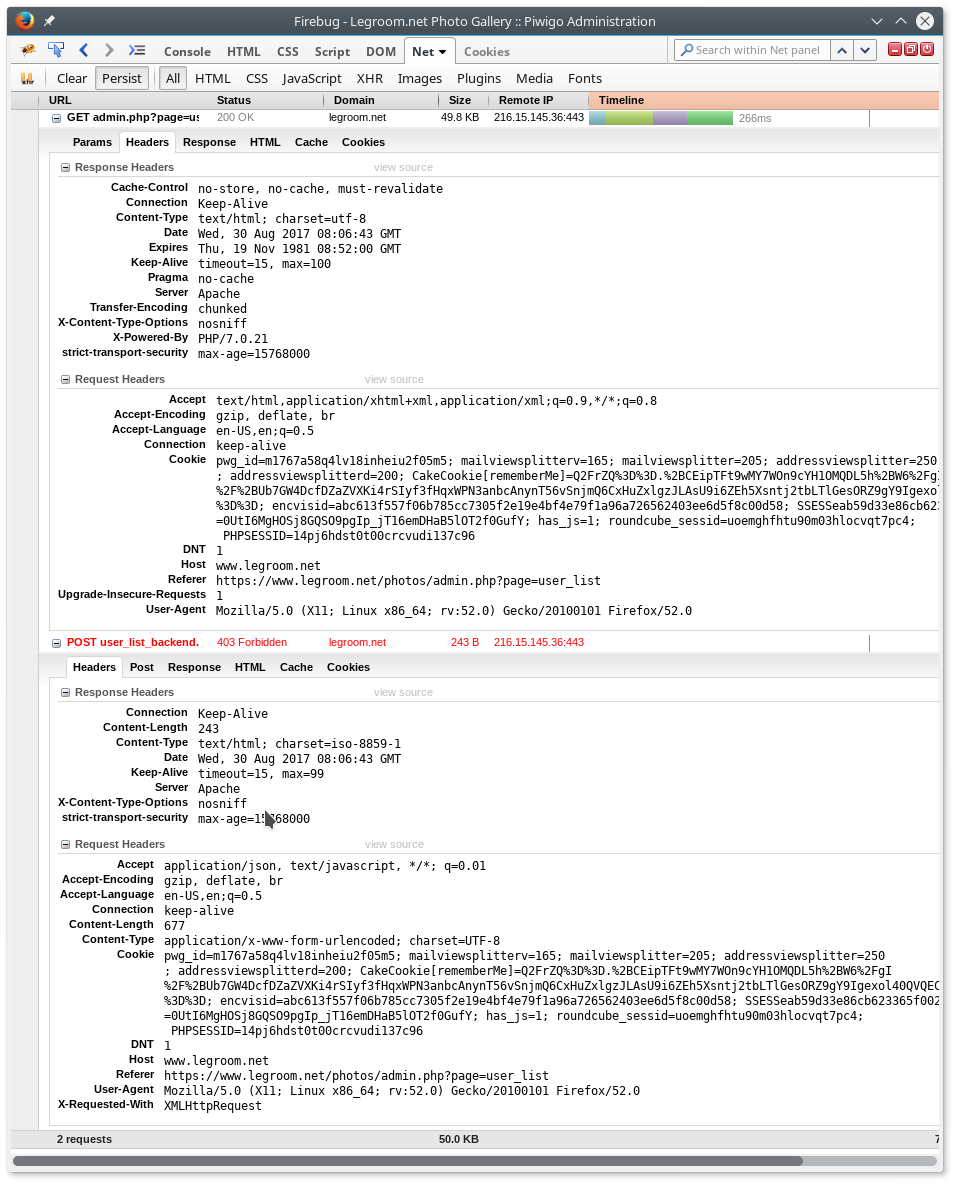Click the XHR break icon in the filter bar

pyautogui.click(x=27, y=79)
